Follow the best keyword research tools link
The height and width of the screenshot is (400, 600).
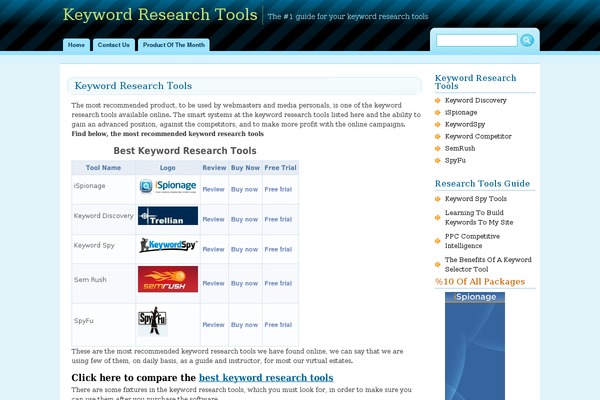tap(266, 378)
